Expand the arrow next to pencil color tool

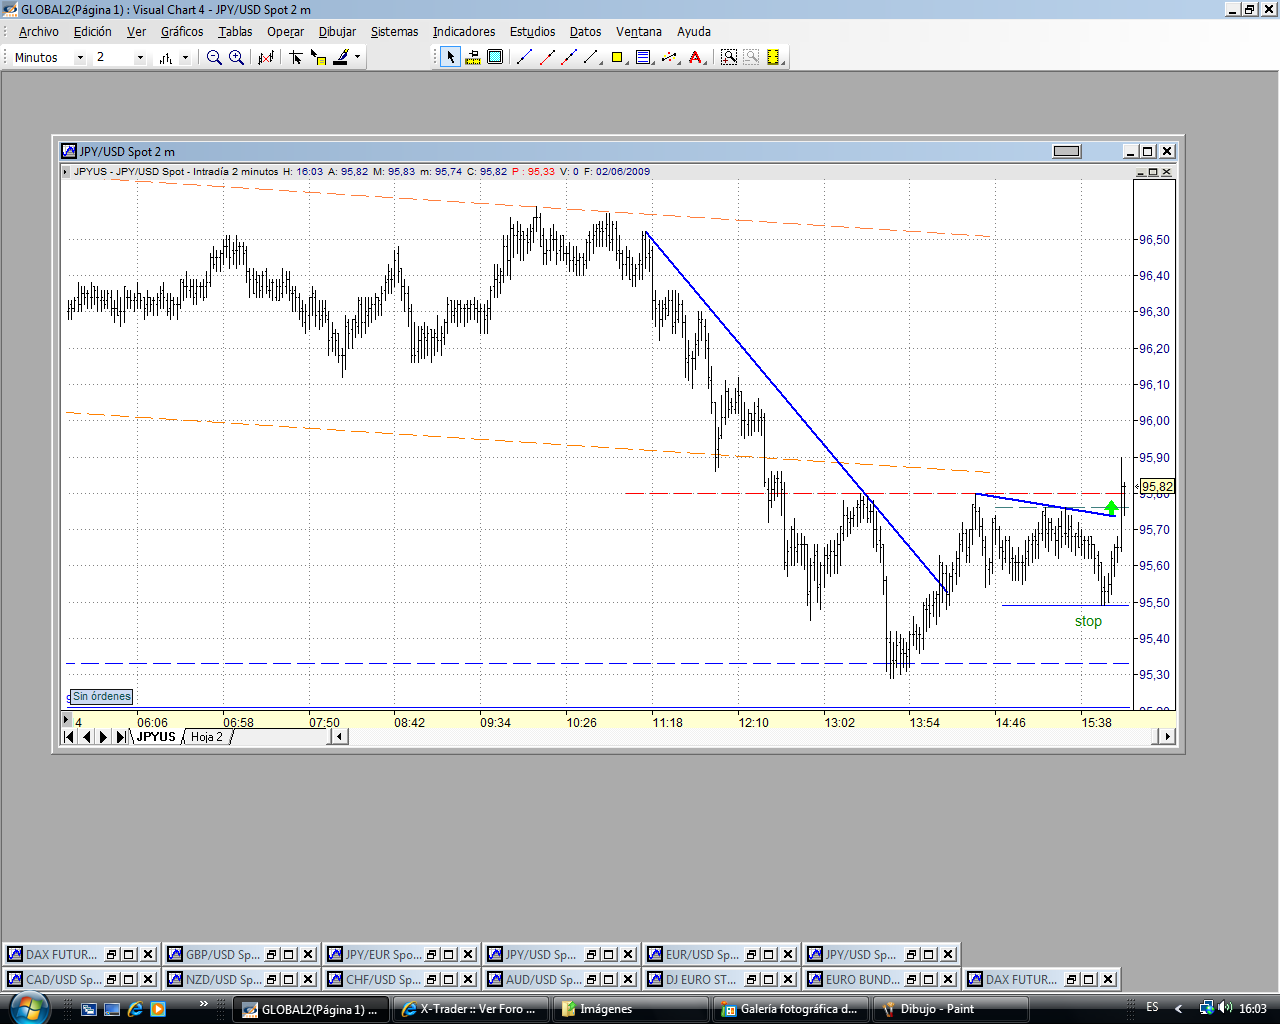coord(357,57)
